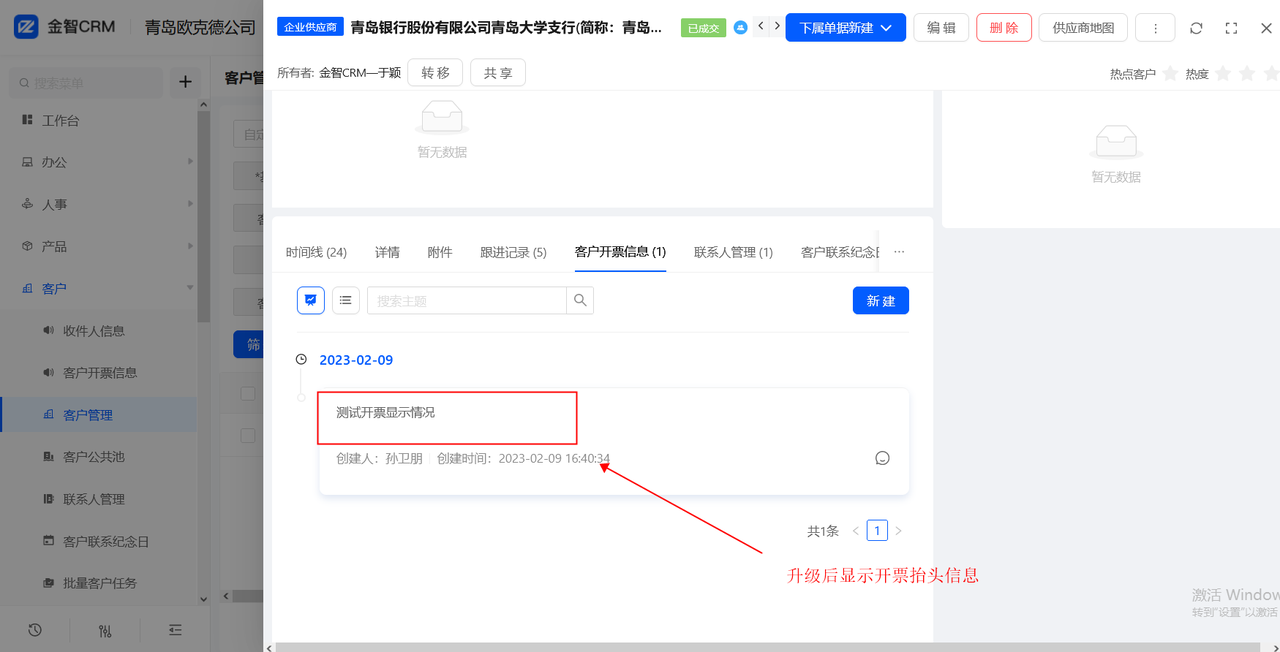The width and height of the screenshot is (1280, 652).
Task: Click the collapse-menu icon at sidebar bottom
Action: click(175, 630)
